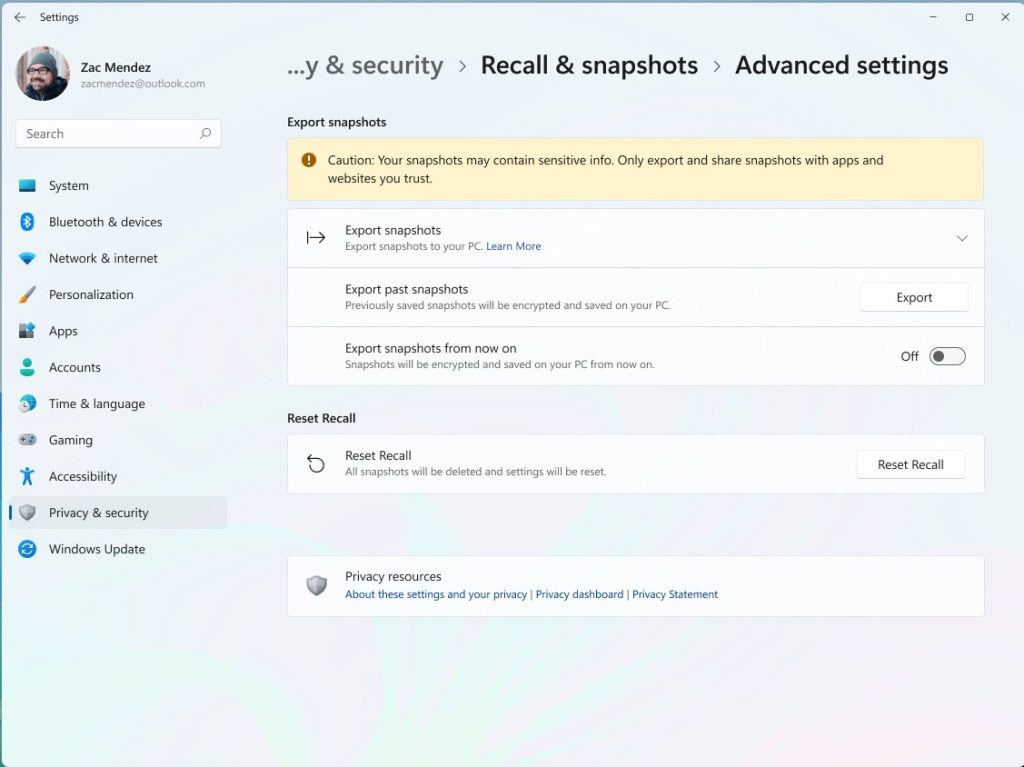Click the back arrow in title bar

(x=20, y=17)
